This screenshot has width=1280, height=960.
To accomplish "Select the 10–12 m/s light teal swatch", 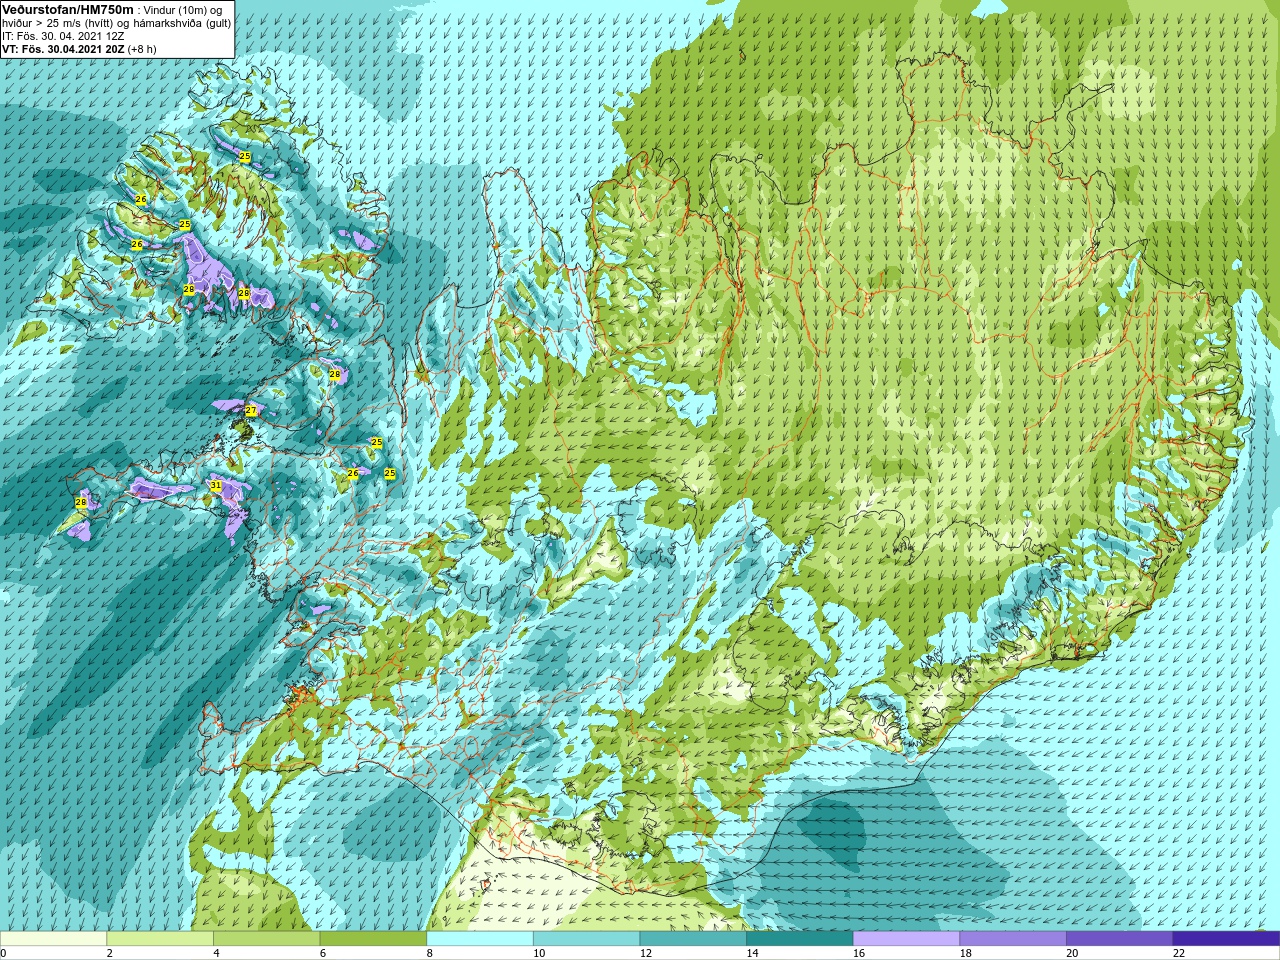I will (x=586, y=939).
